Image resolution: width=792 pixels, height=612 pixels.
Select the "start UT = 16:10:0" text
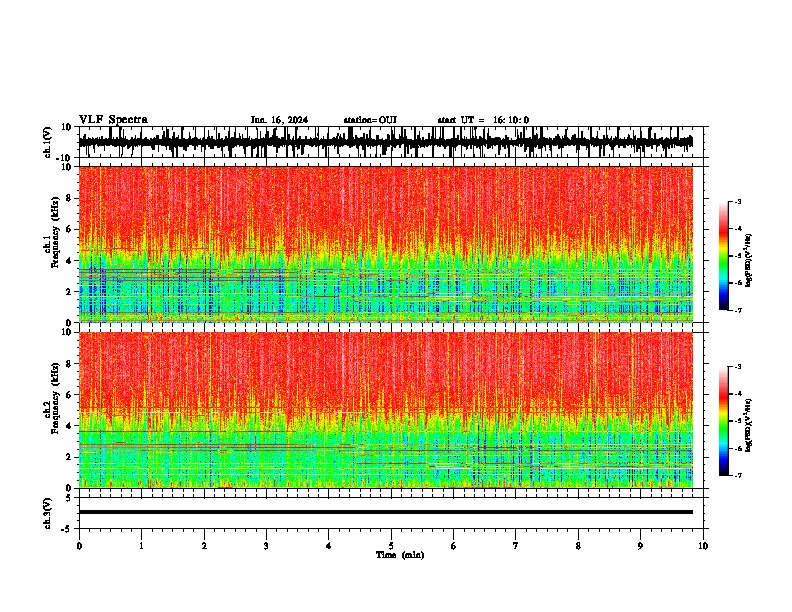coord(483,120)
